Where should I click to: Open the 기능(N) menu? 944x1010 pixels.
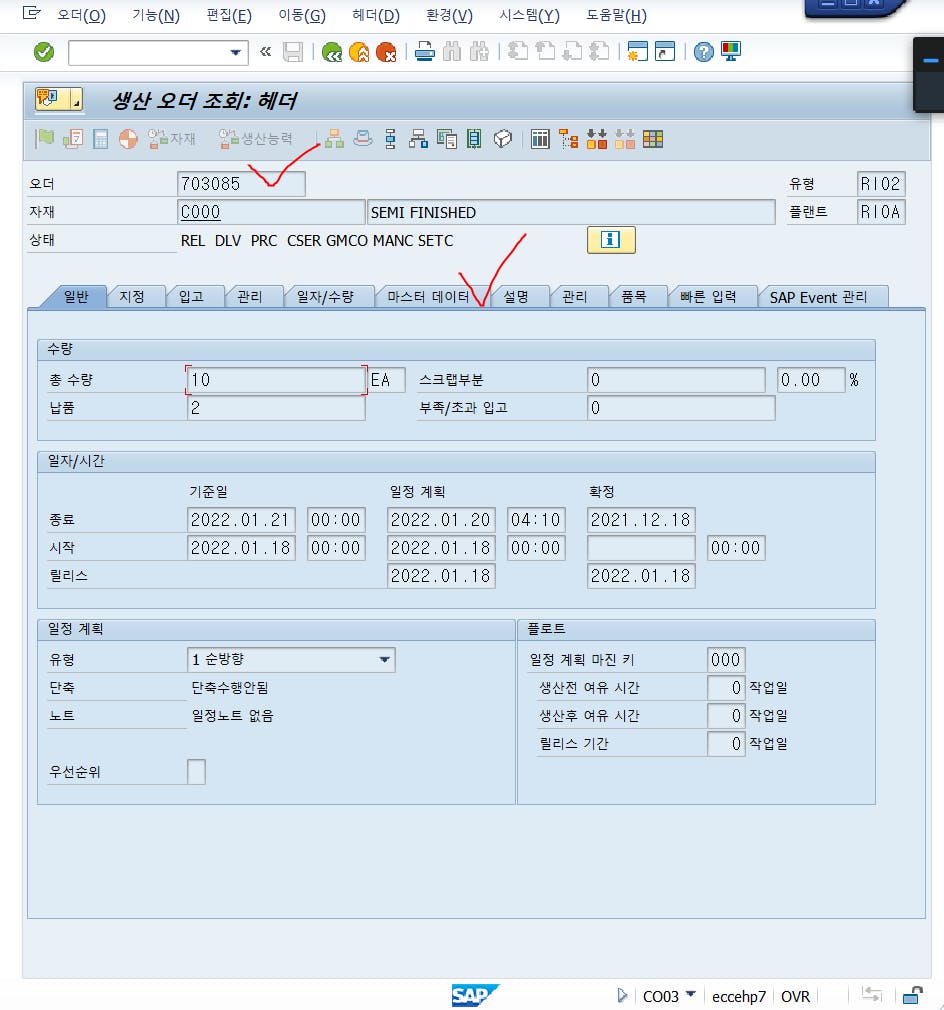(156, 15)
